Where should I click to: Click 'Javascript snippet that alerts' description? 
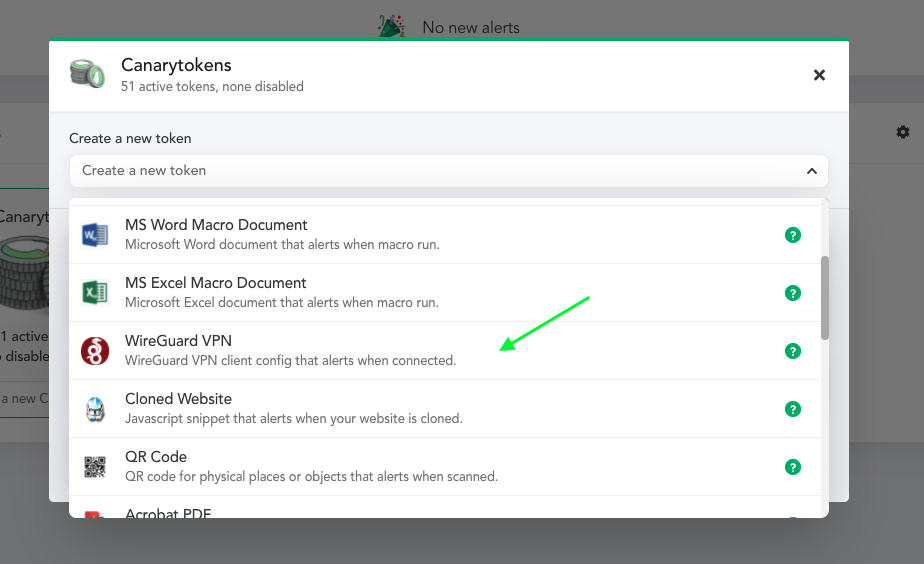tap(293, 418)
